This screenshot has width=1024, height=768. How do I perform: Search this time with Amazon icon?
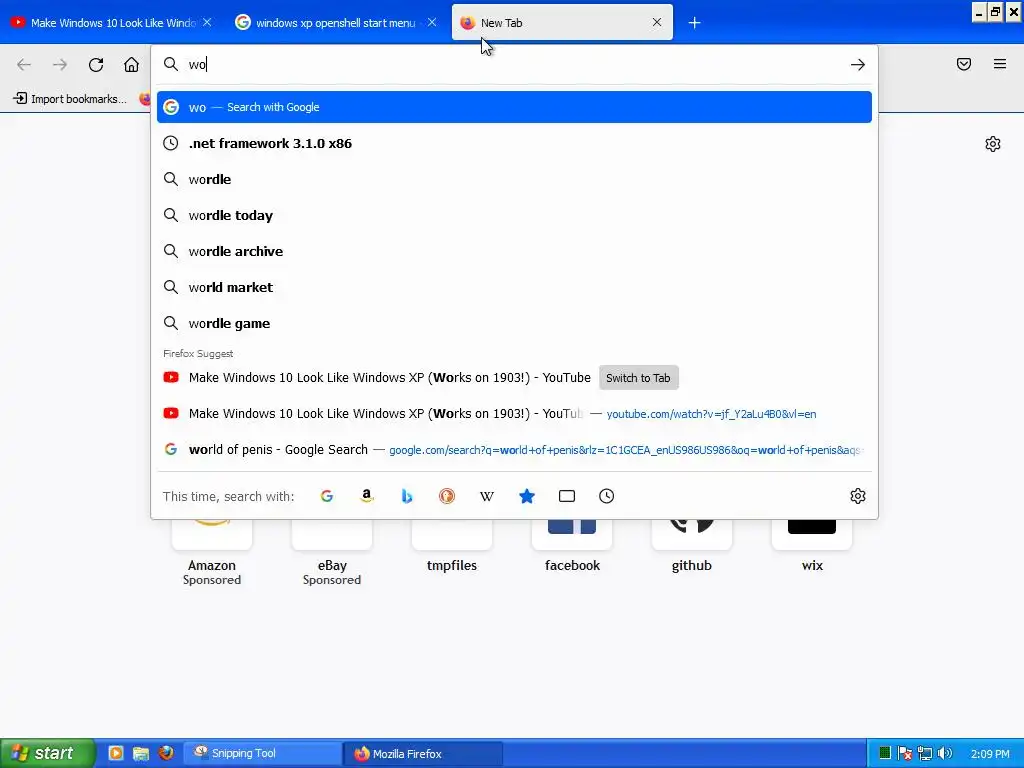click(x=367, y=496)
